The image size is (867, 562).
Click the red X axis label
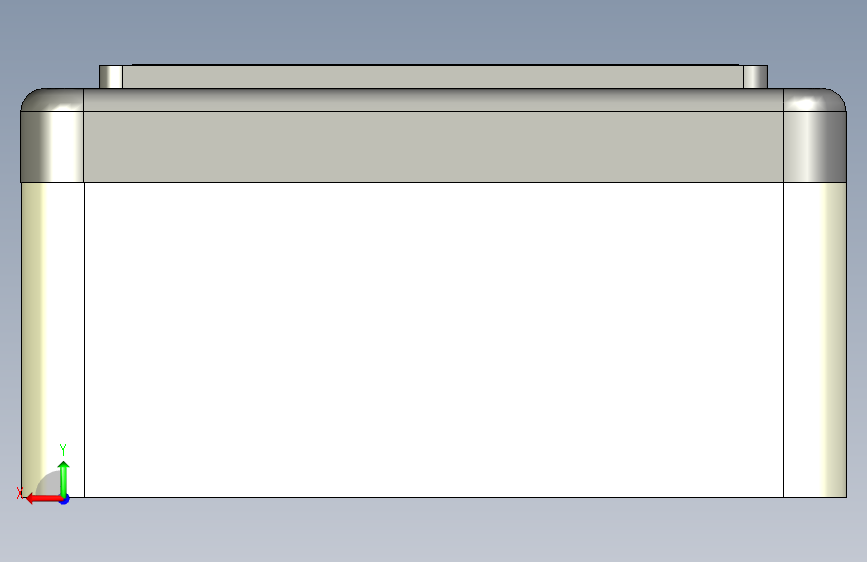pos(20,493)
